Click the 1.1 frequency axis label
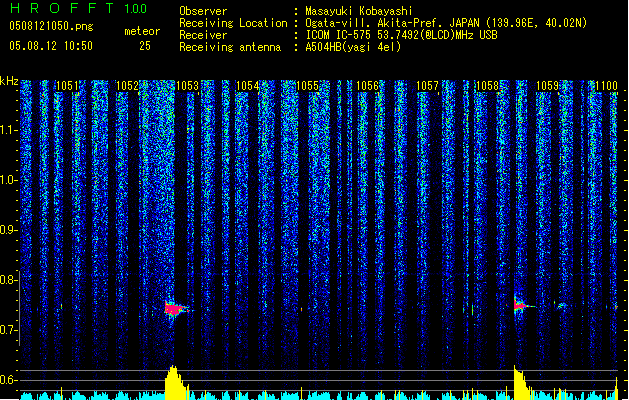The image size is (629, 400). click(x=8, y=130)
